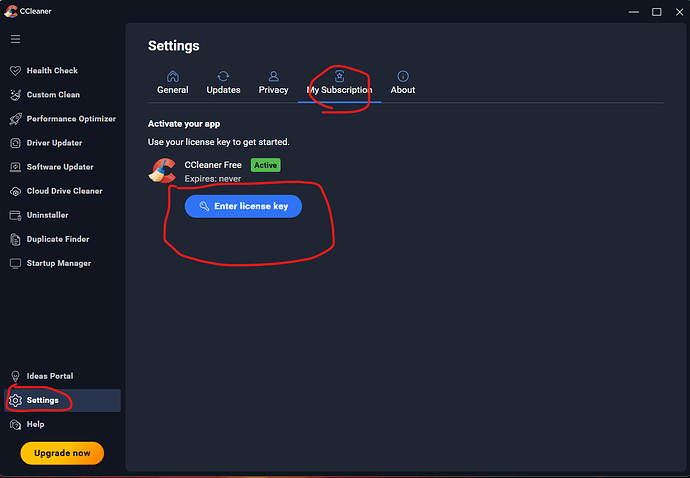Collapse sidebar with hamburger menu

[15, 39]
